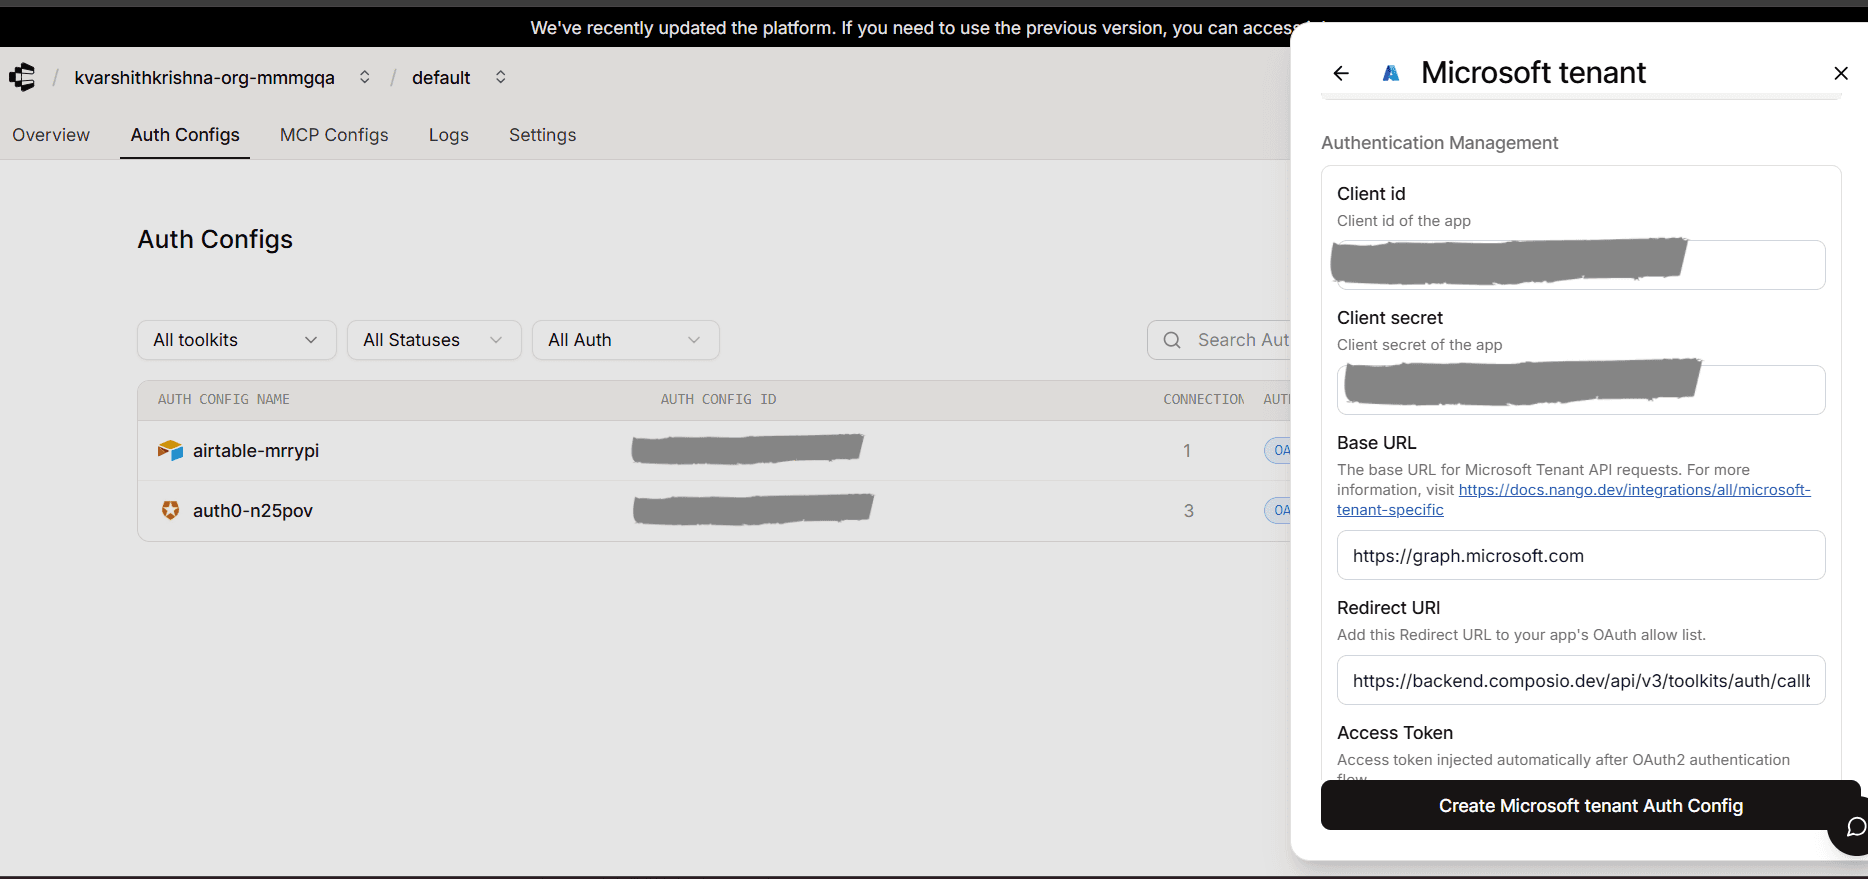Close the Microsoft tenant panel
Screen dimensions: 1868x879
1841,73
